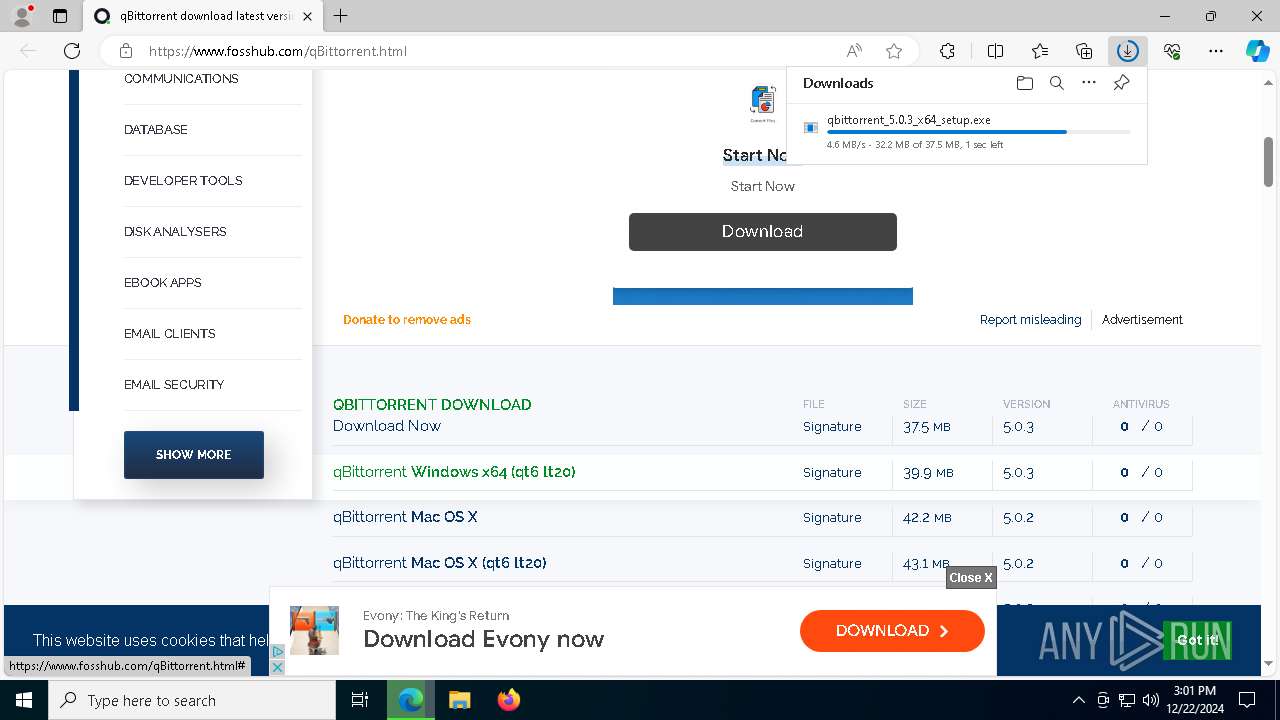Open the Favorites list icon

click(x=1040, y=51)
